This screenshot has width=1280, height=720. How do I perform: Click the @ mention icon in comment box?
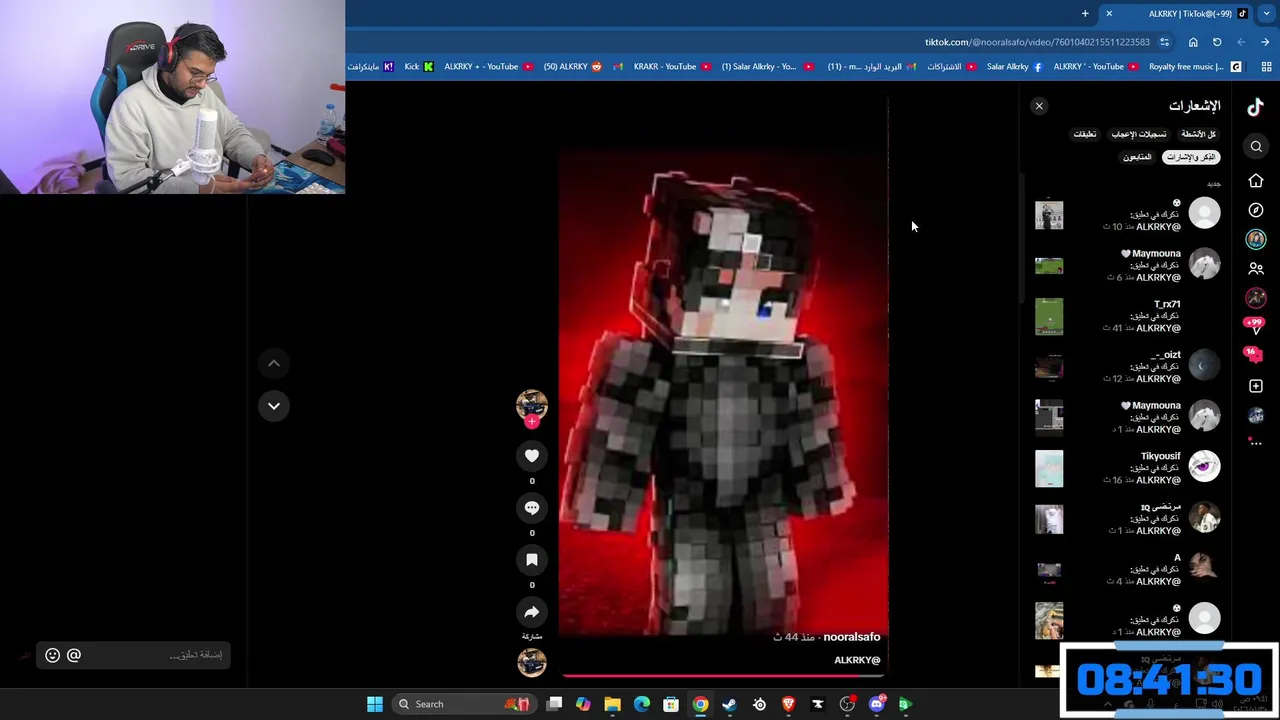tap(74, 655)
